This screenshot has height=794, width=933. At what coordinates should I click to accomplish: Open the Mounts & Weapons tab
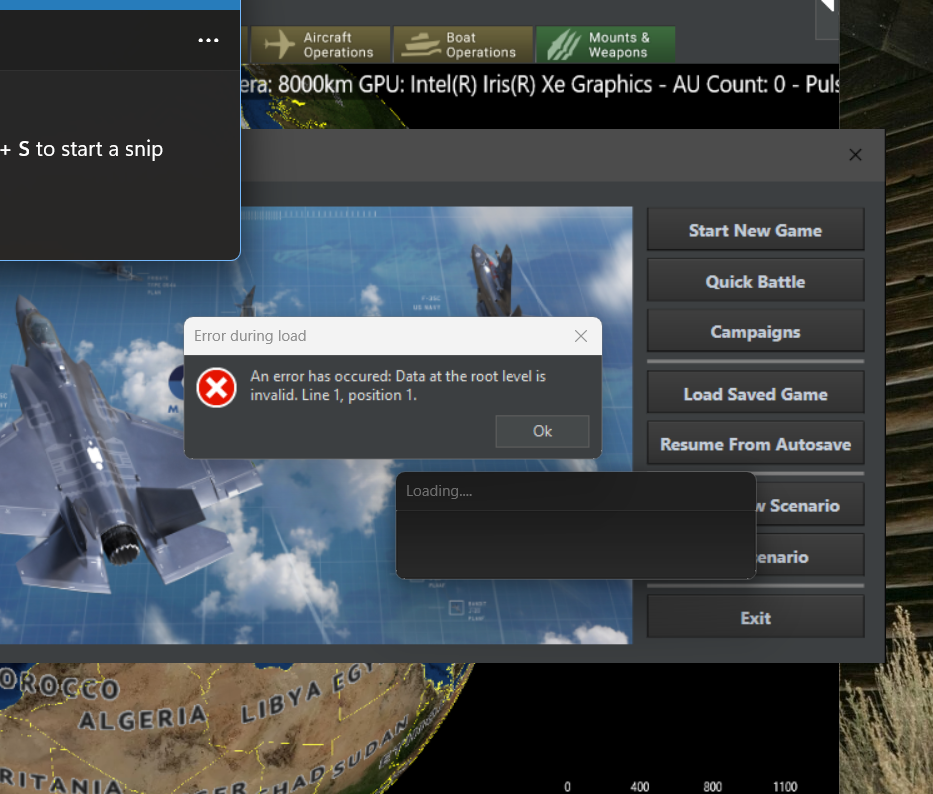point(606,45)
